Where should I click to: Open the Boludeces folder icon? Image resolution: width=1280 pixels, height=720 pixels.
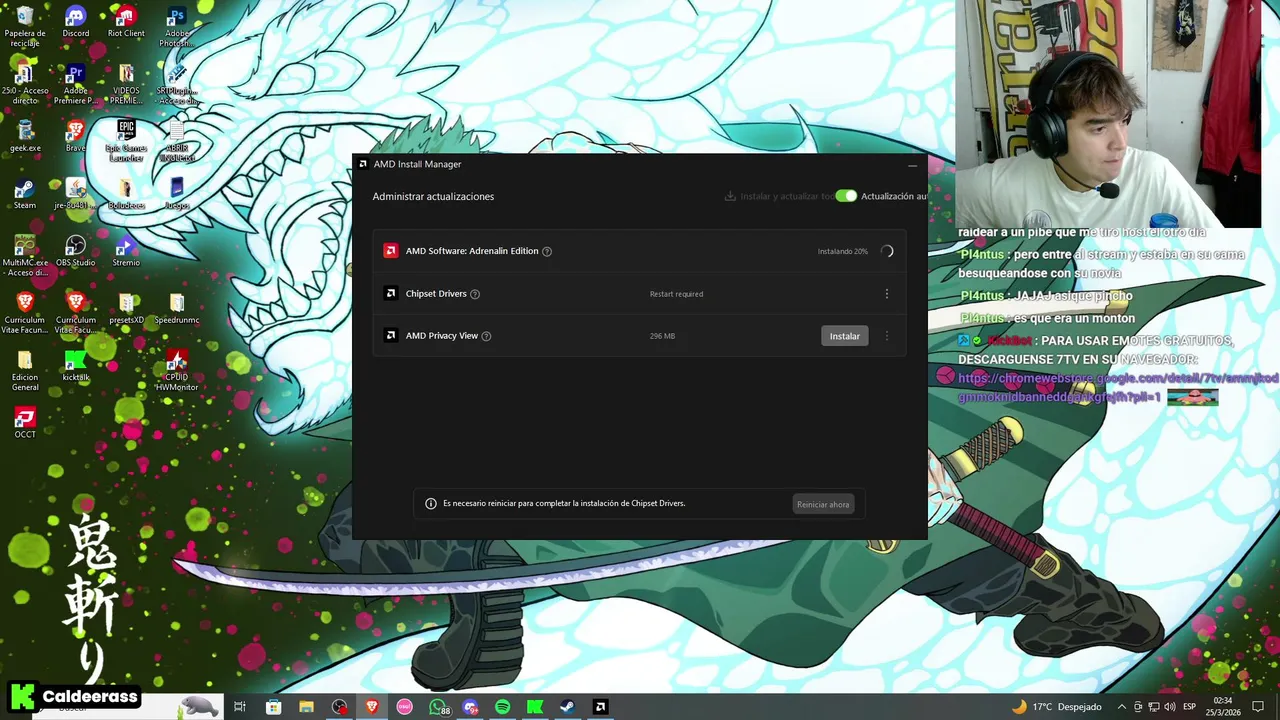click(126, 193)
